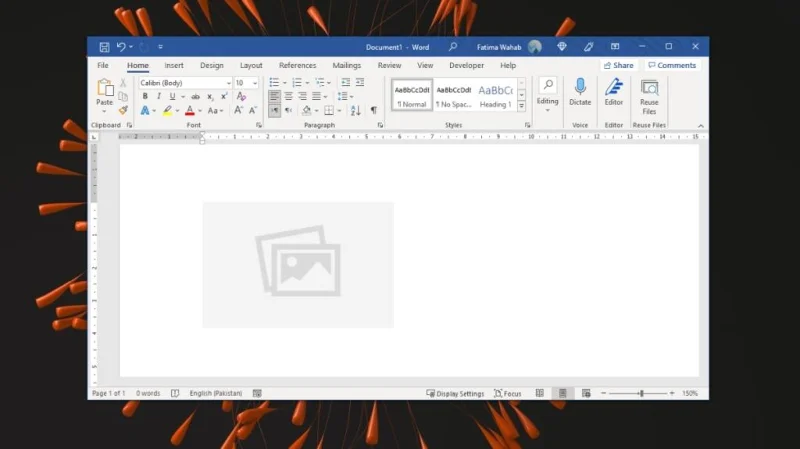Cut selection with the scissors icon

[x=123, y=83]
